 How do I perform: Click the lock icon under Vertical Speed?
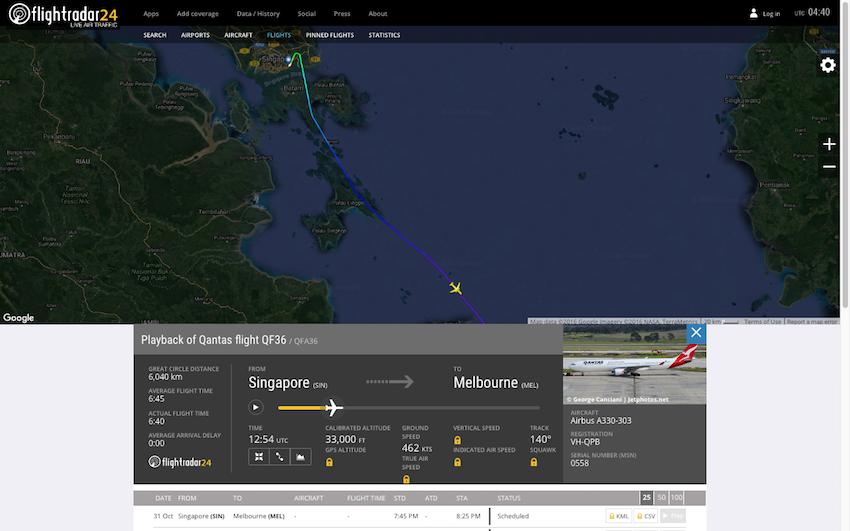tap(458, 440)
